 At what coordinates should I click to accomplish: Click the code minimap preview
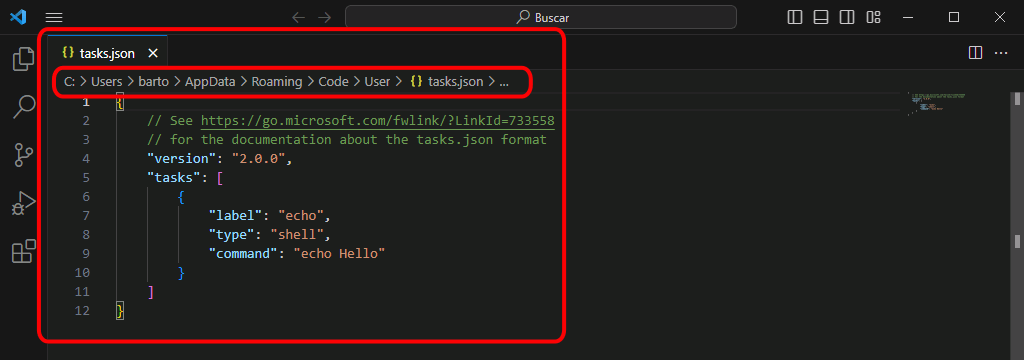tap(937, 104)
